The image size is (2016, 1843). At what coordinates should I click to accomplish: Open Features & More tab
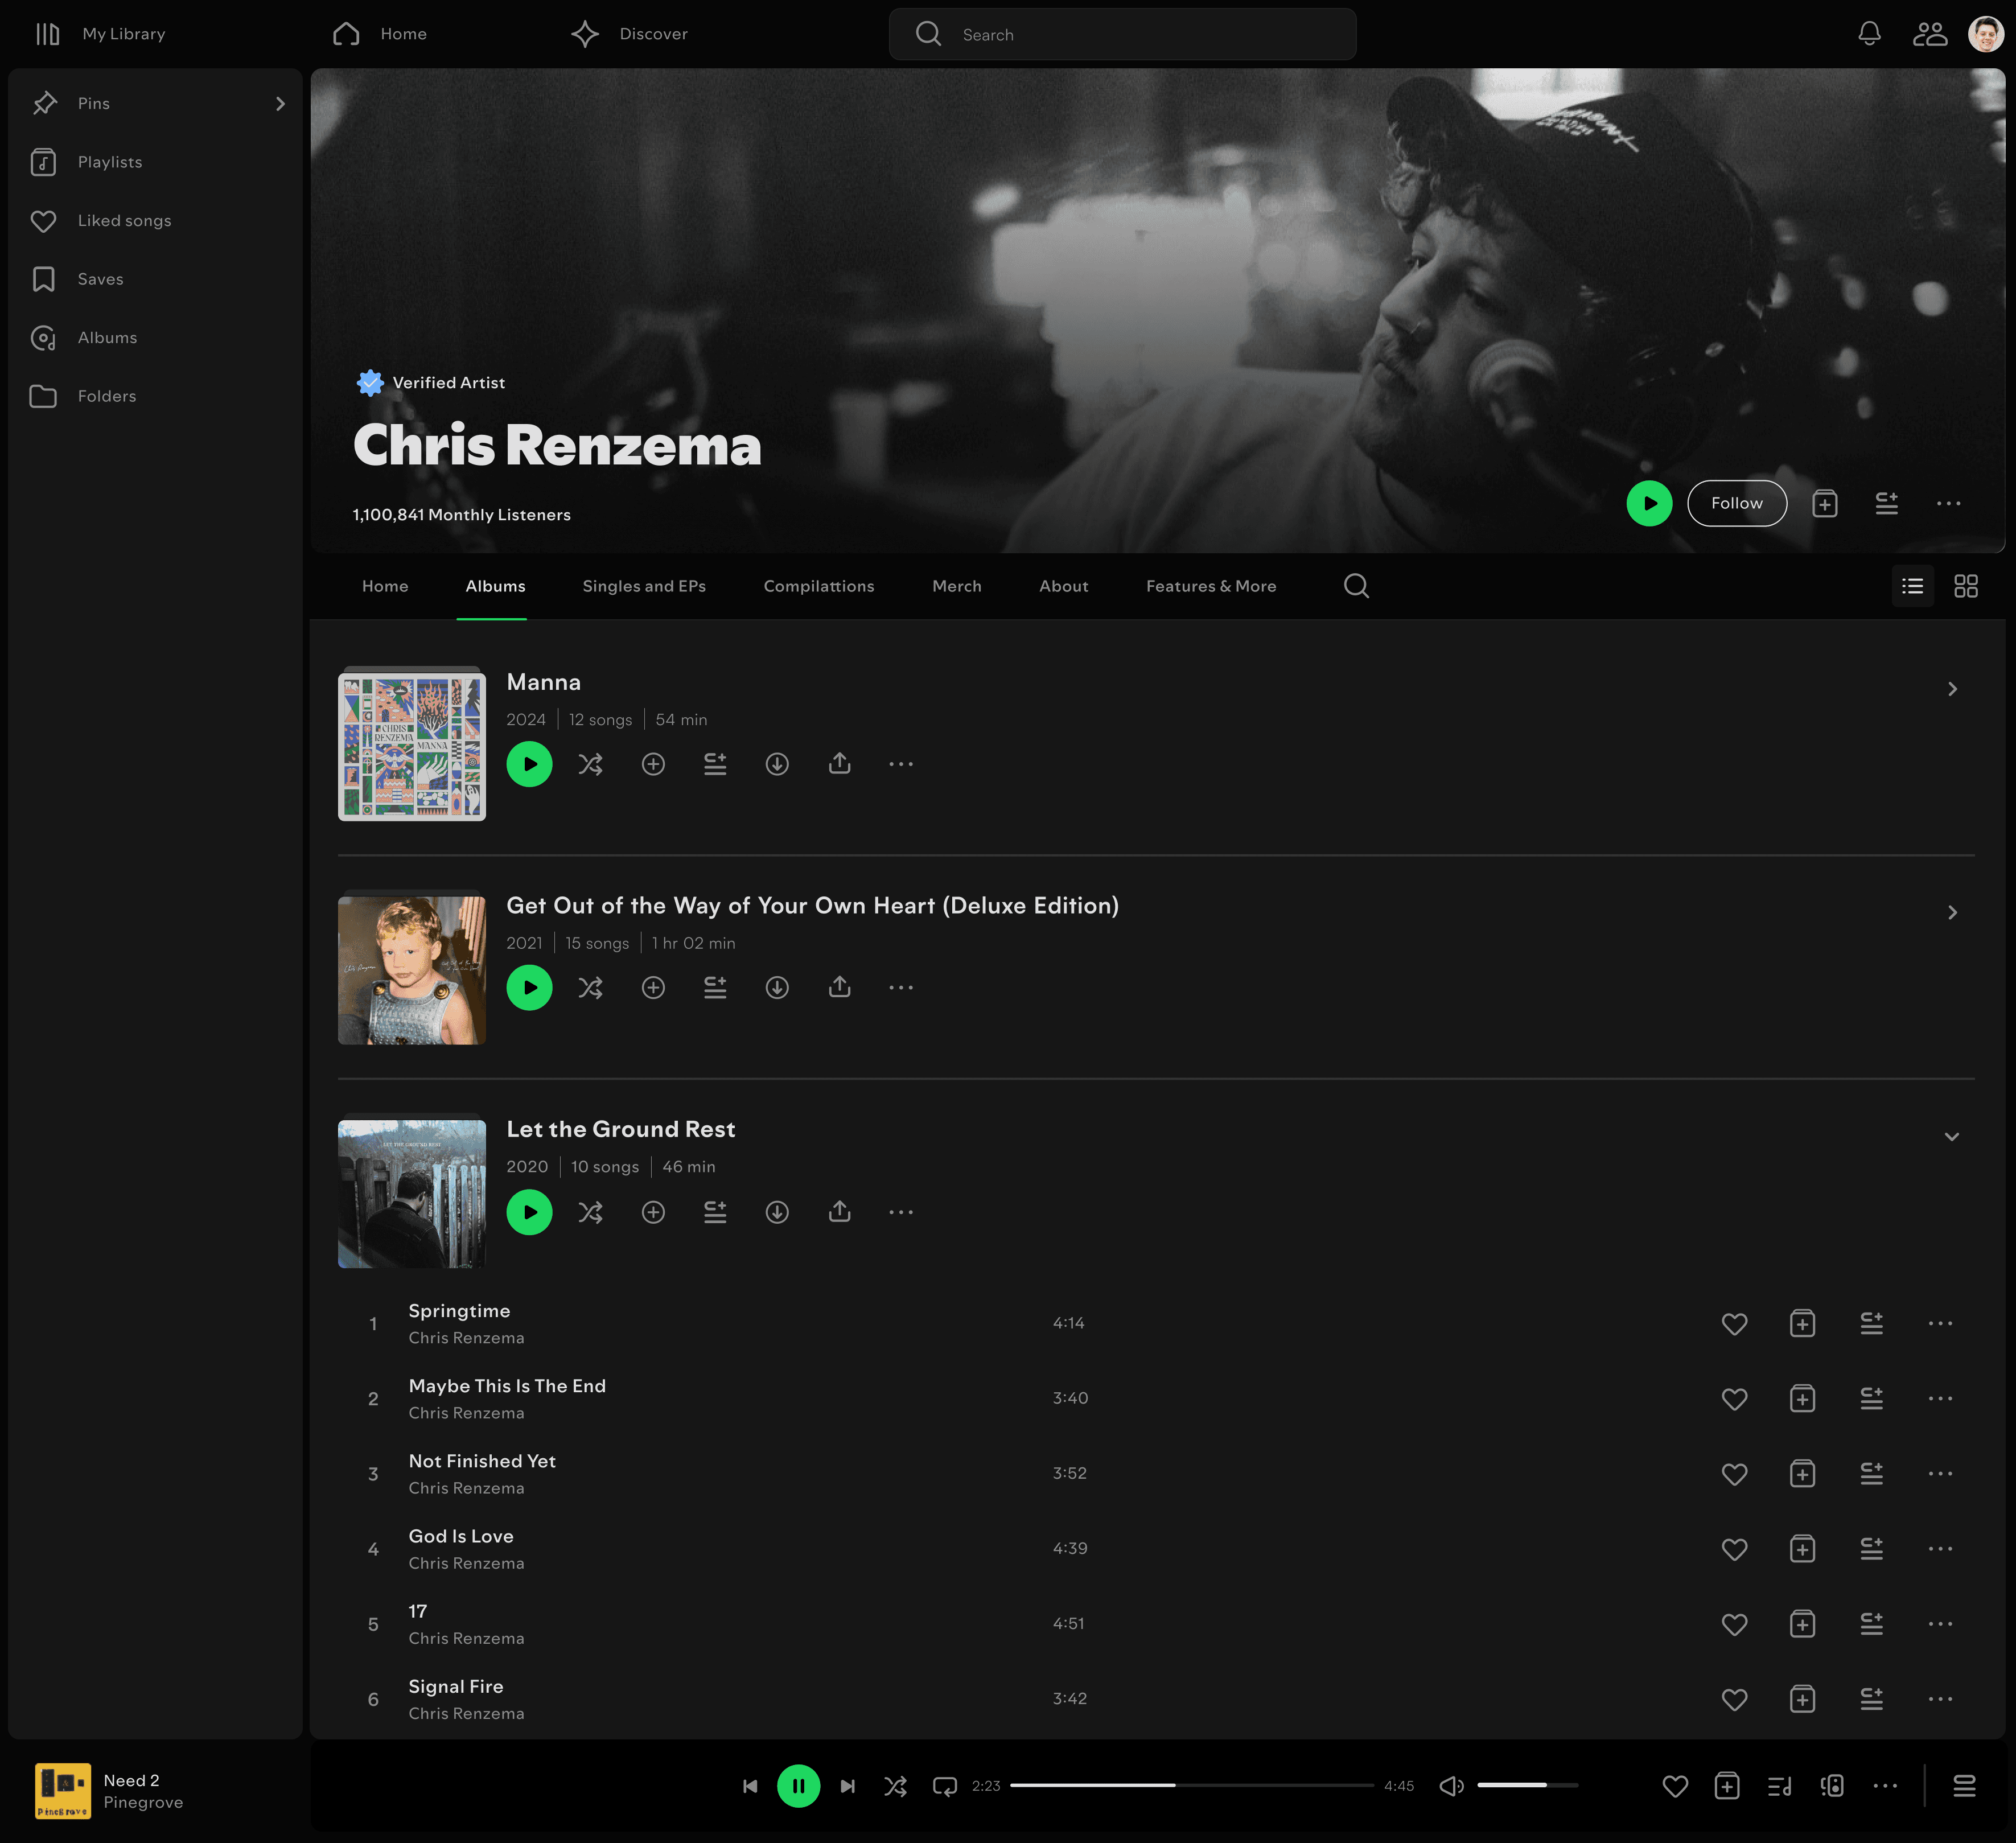pos(1211,586)
